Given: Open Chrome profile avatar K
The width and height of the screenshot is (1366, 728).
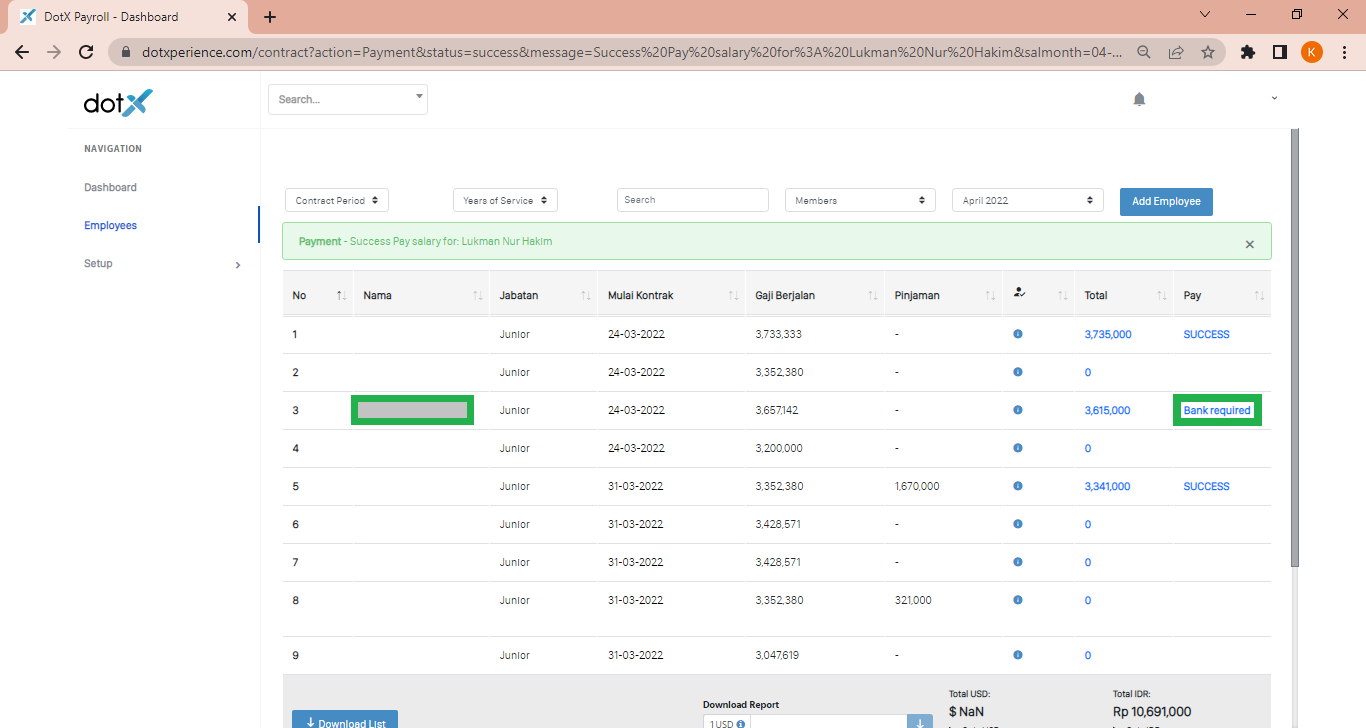Looking at the screenshot, I should [1312, 52].
